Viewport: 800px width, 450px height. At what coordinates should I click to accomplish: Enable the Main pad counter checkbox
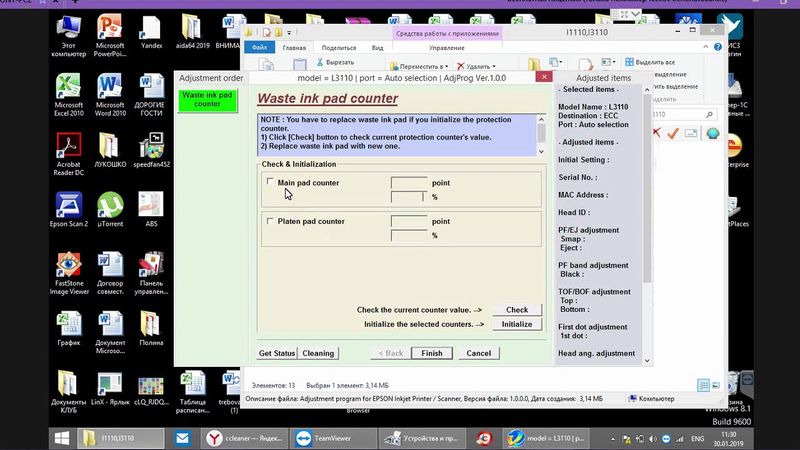click(x=270, y=183)
